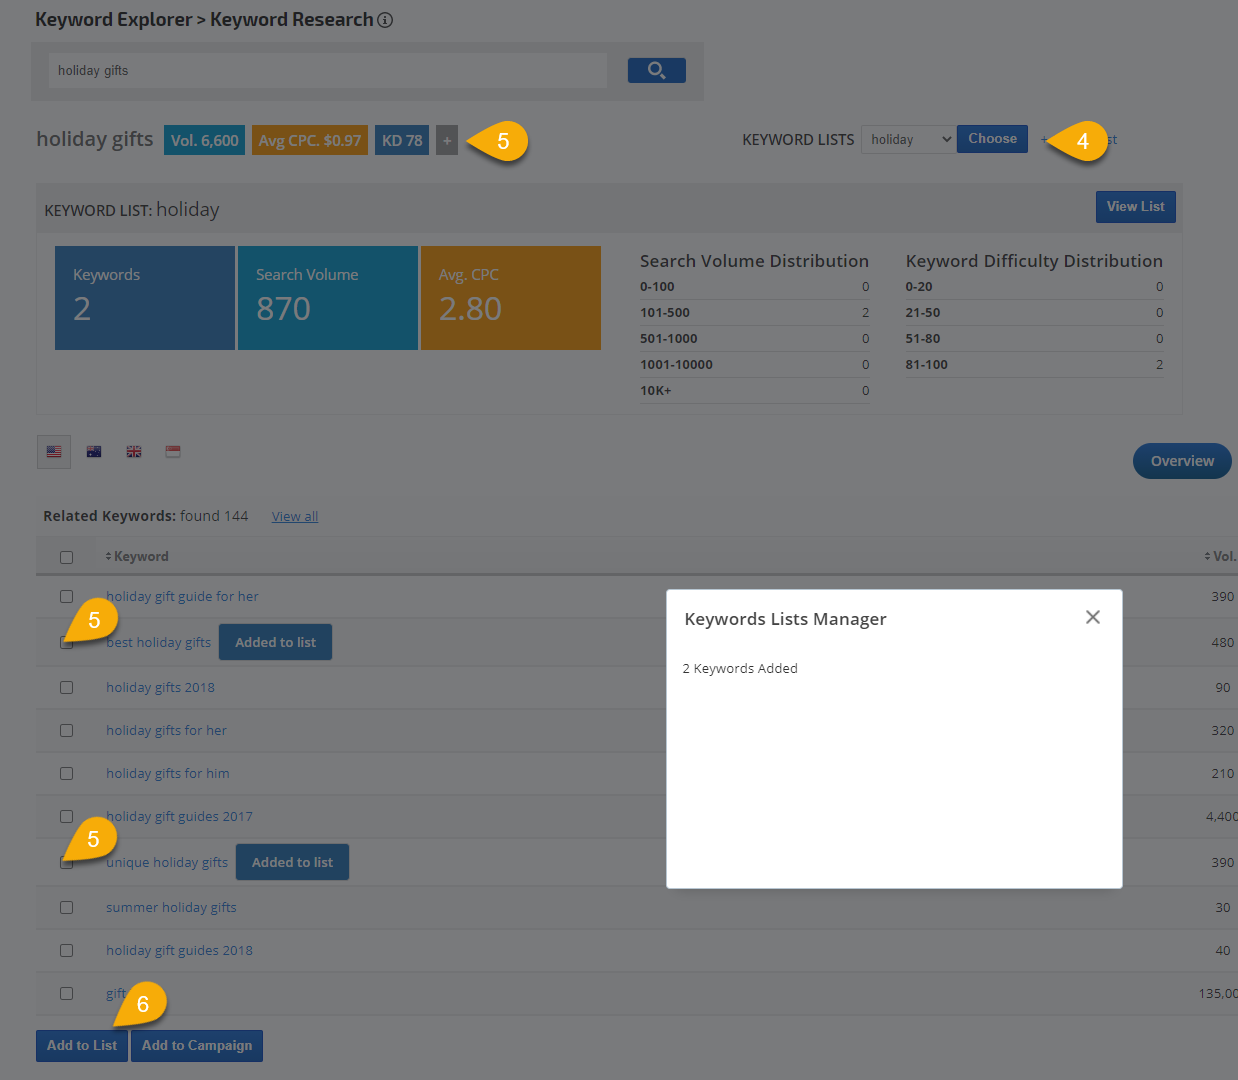The width and height of the screenshot is (1238, 1080).
Task: Select the Singapore flag icon
Action: (173, 452)
